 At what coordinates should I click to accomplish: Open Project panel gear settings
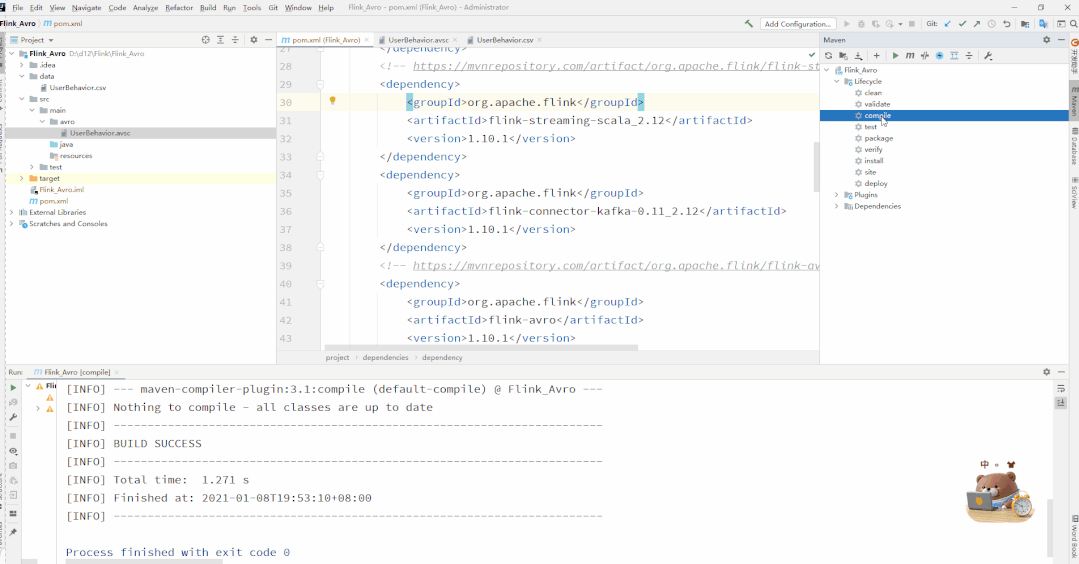coord(253,40)
